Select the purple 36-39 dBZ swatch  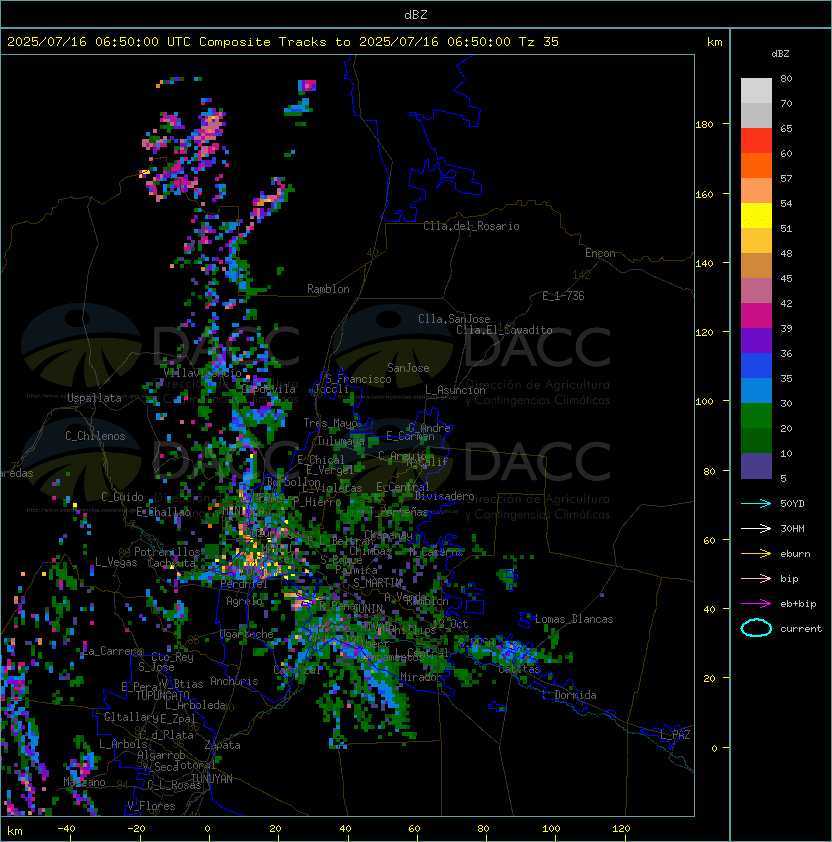(x=756, y=341)
